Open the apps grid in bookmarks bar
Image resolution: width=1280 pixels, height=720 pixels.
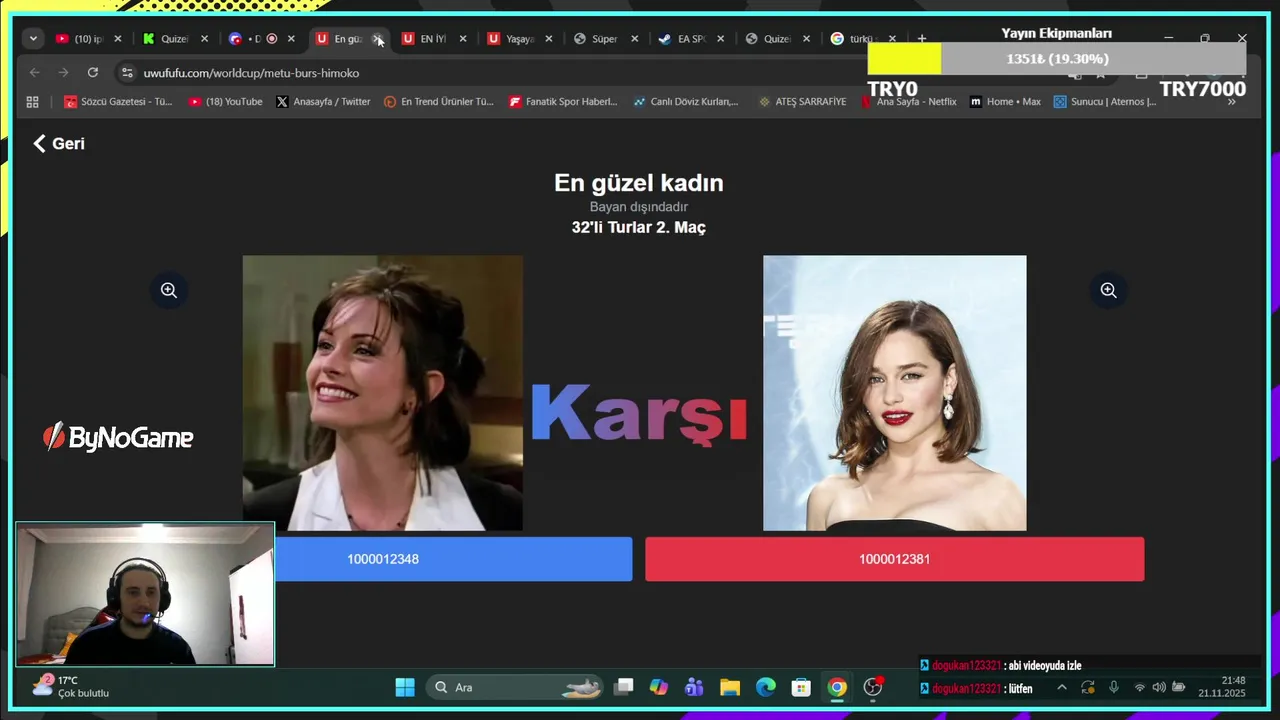[32, 102]
